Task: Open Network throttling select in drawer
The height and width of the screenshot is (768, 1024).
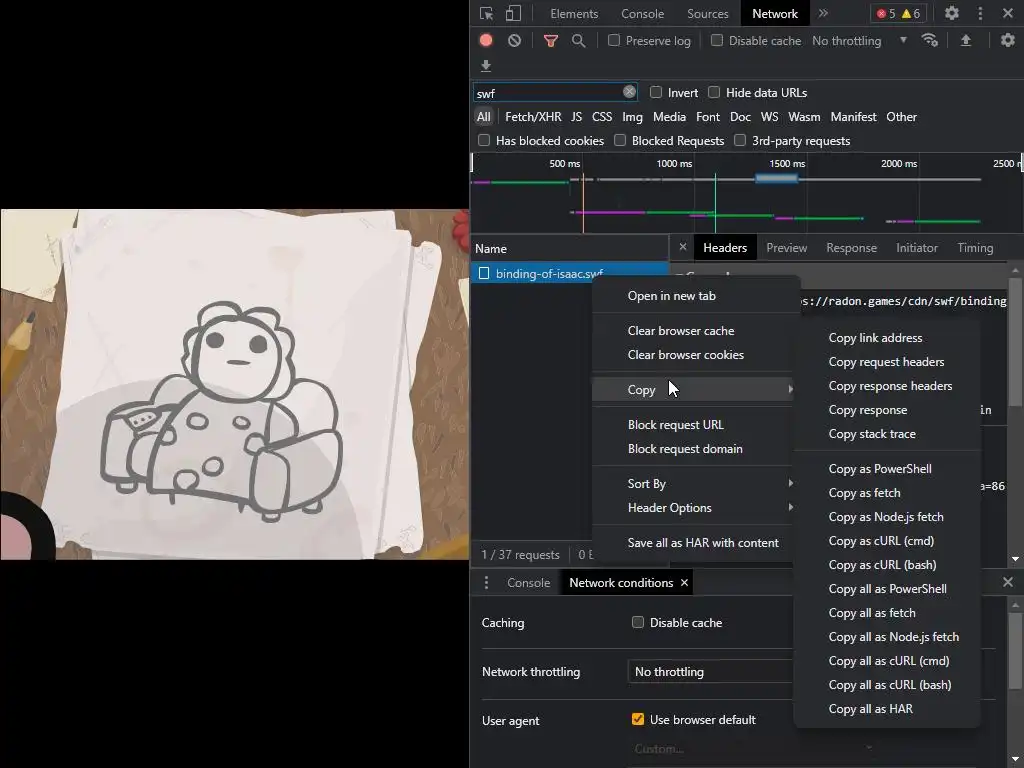Action: [711, 671]
